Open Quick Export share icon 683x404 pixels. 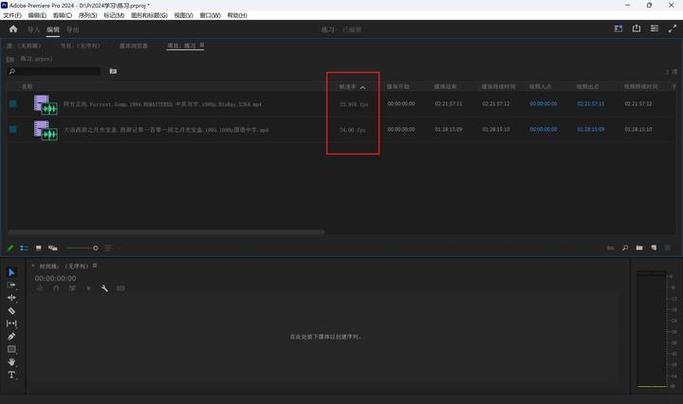click(x=636, y=29)
